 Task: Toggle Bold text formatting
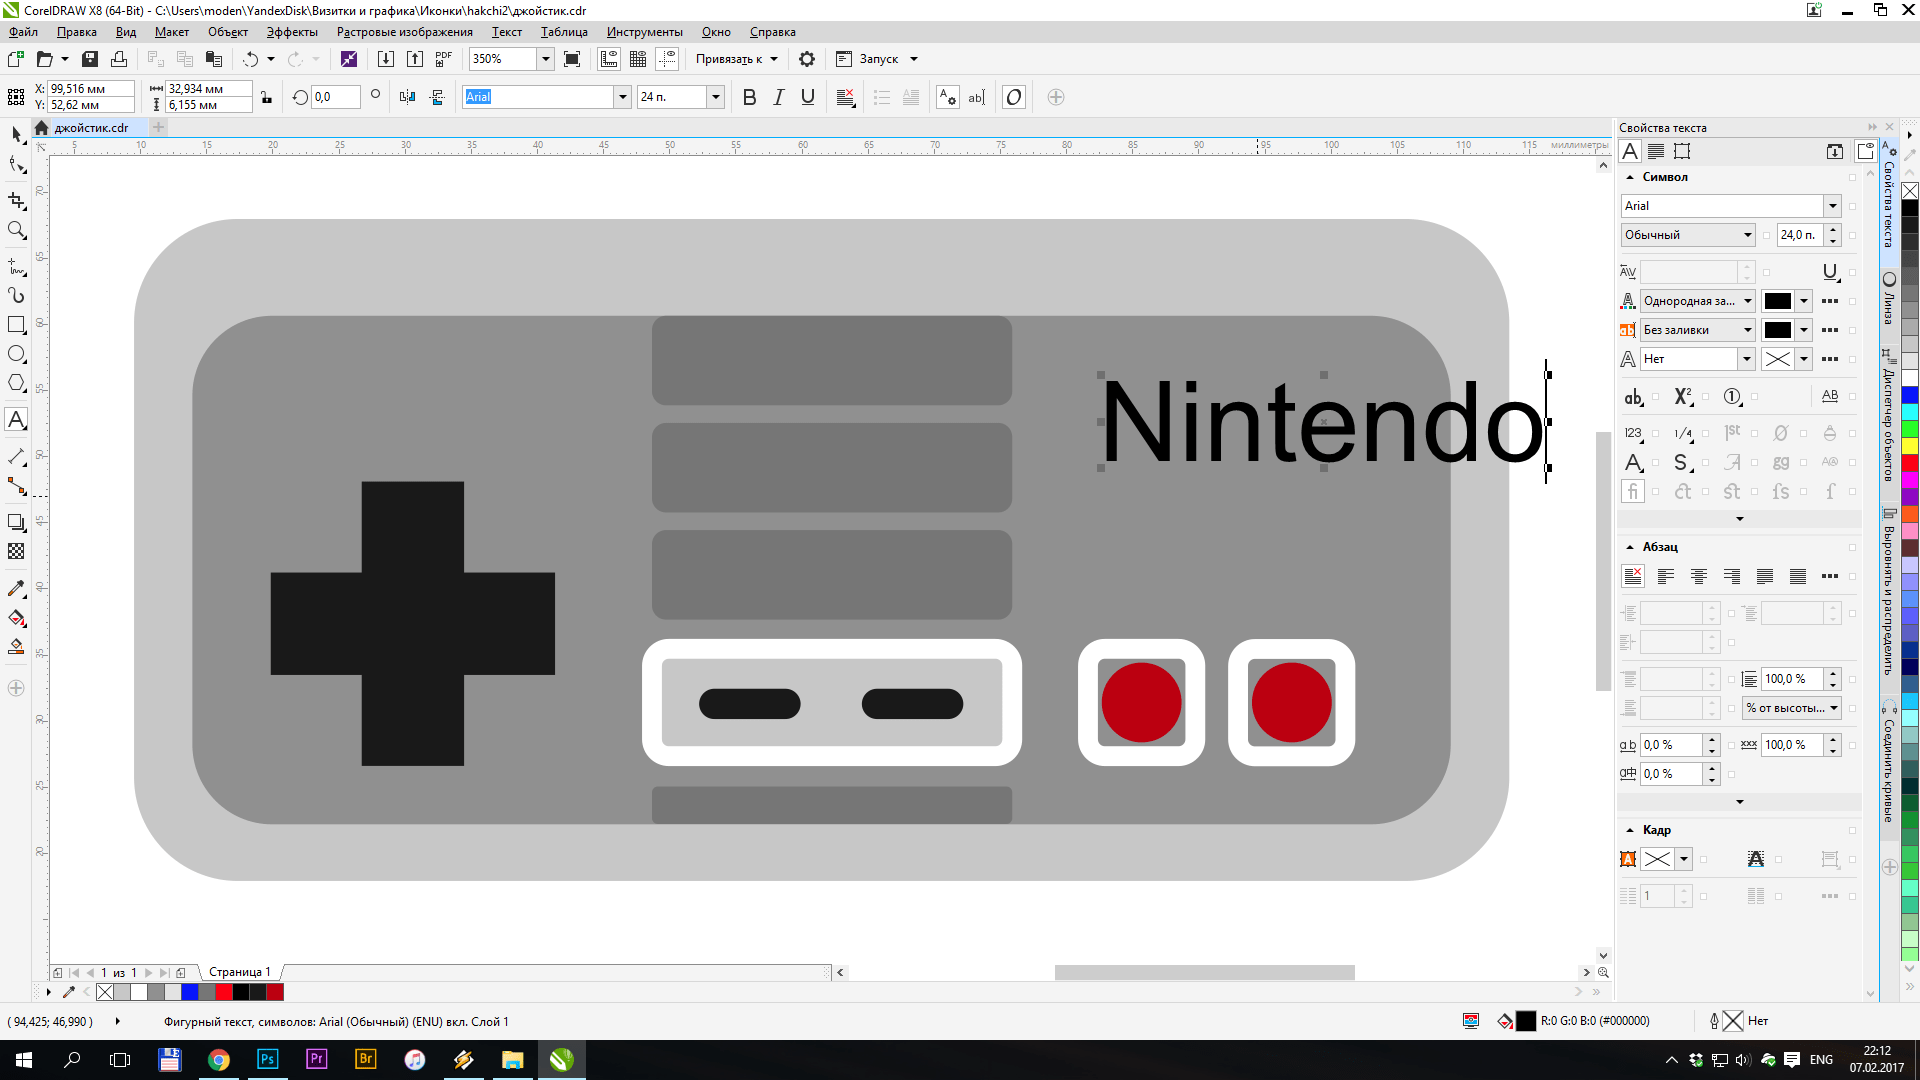point(749,97)
